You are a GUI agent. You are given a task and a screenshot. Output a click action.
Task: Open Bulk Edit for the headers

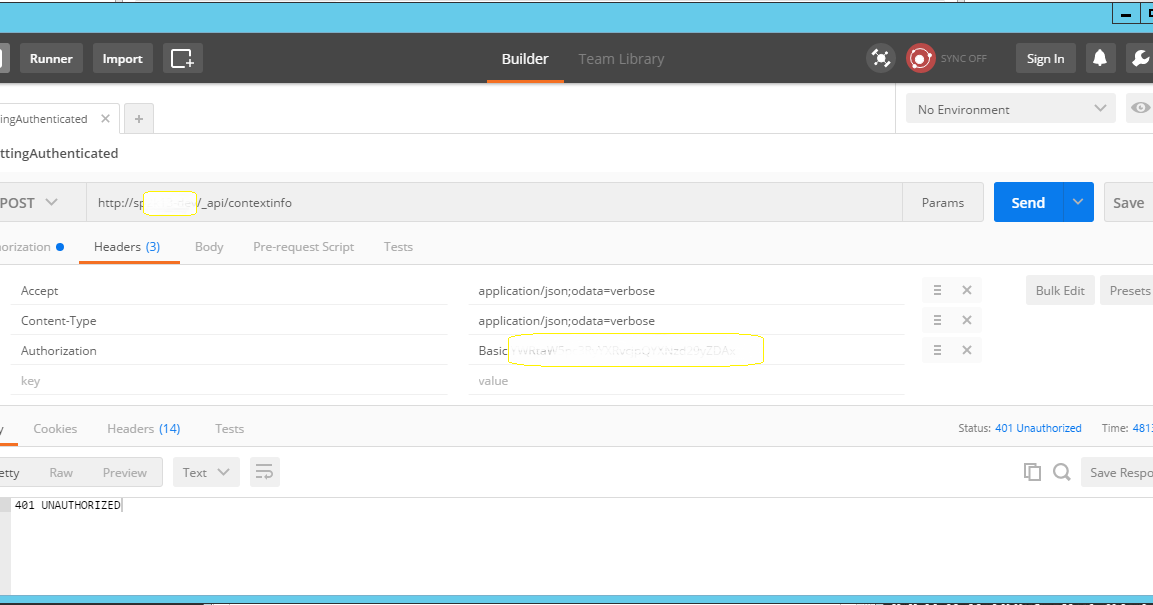(x=1059, y=290)
